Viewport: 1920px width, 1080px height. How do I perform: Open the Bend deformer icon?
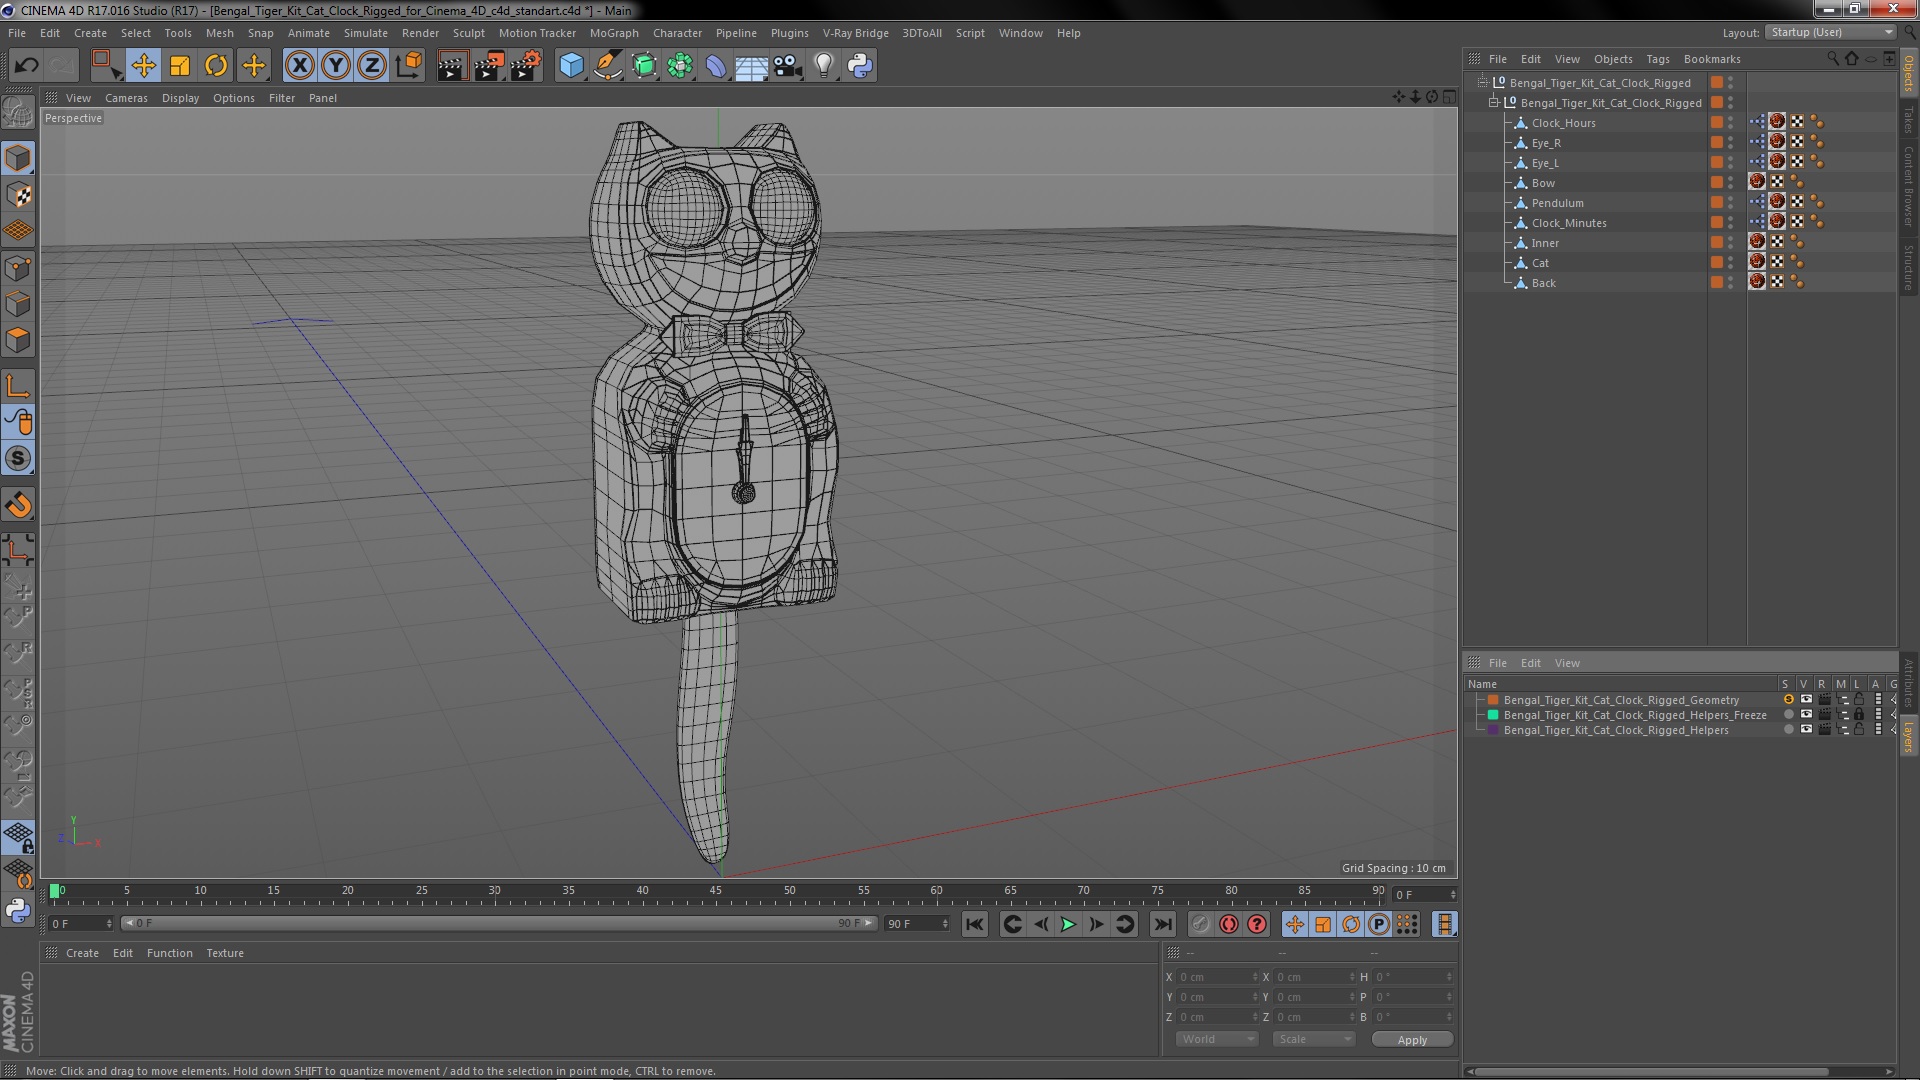point(716,66)
